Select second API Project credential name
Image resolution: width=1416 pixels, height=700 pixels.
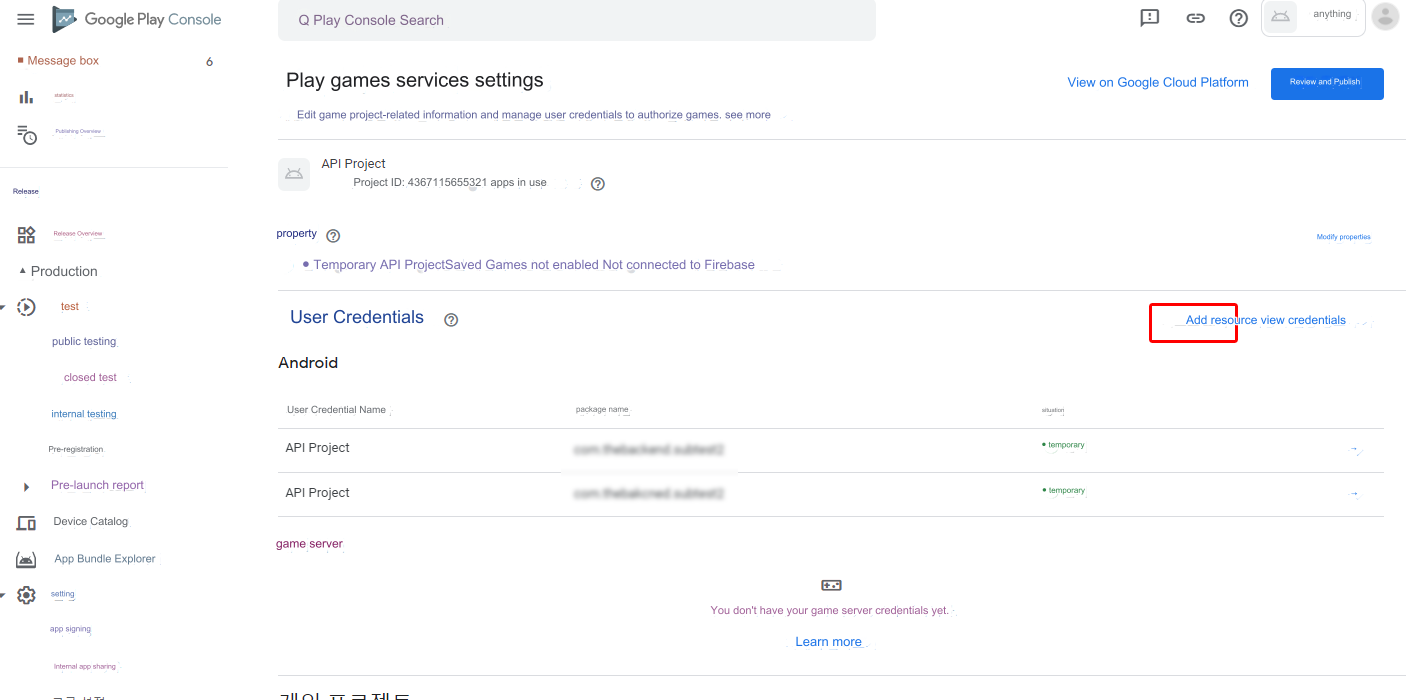tap(317, 493)
